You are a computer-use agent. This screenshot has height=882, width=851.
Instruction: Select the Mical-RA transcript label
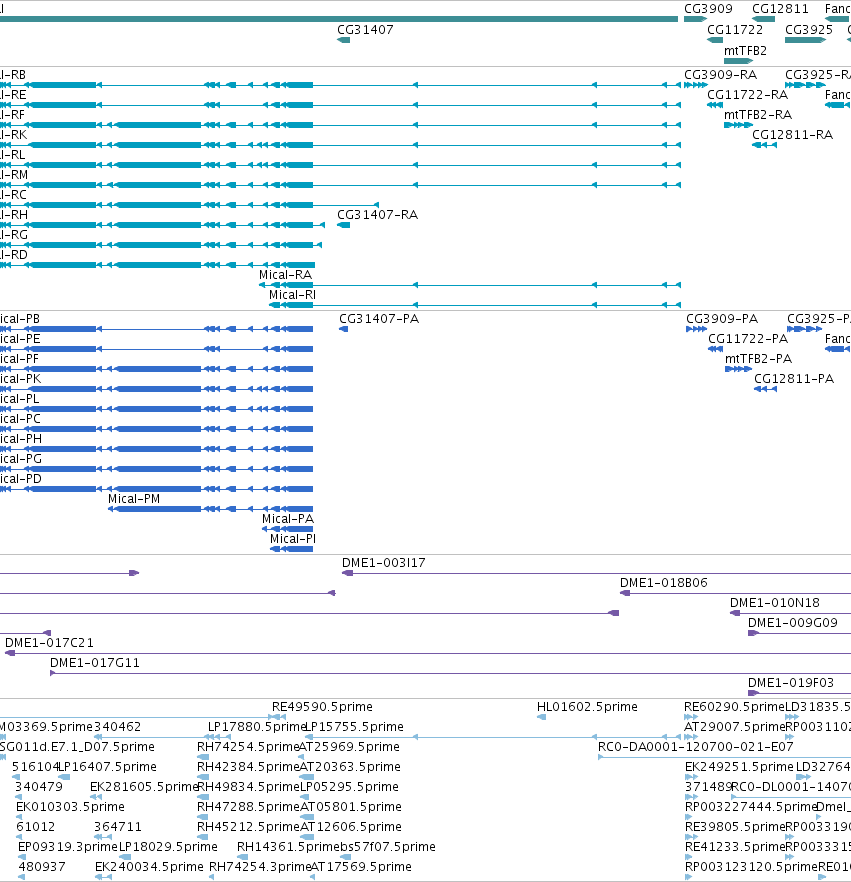[285, 274]
